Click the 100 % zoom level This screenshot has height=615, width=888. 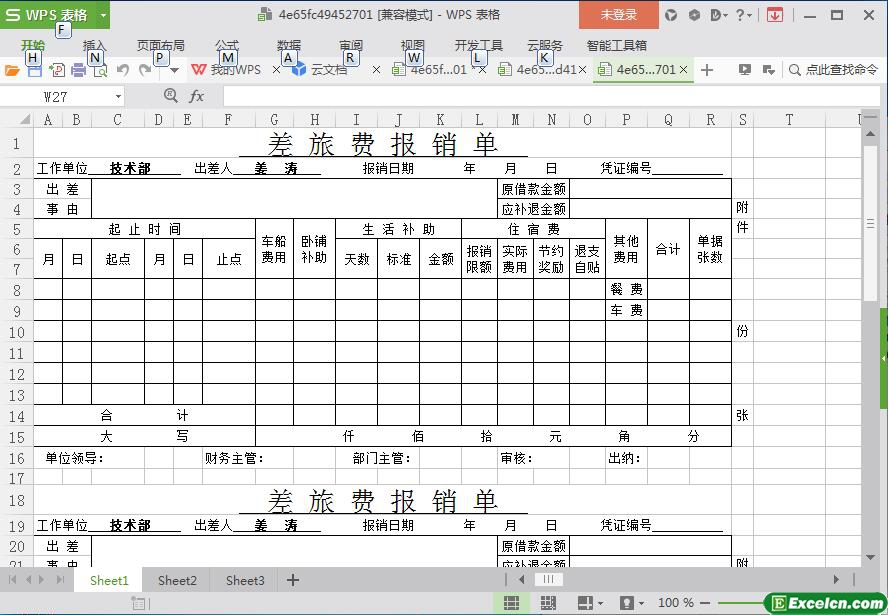(676, 603)
